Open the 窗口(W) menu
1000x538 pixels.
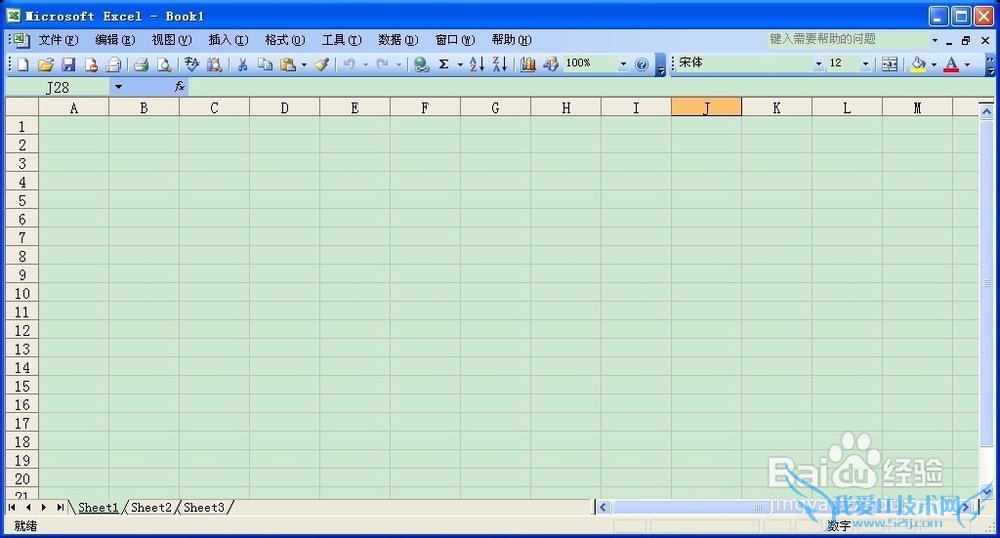455,40
